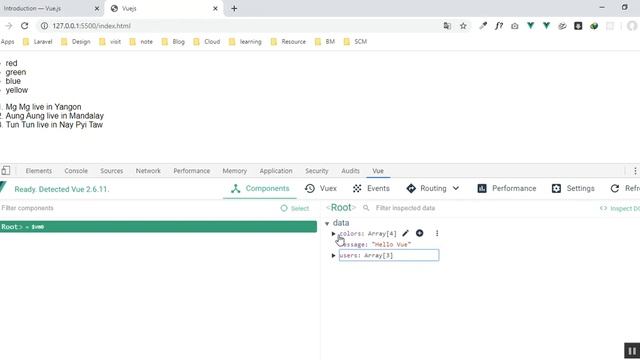Click the translate page icon in address bar

(x=447, y=26)
